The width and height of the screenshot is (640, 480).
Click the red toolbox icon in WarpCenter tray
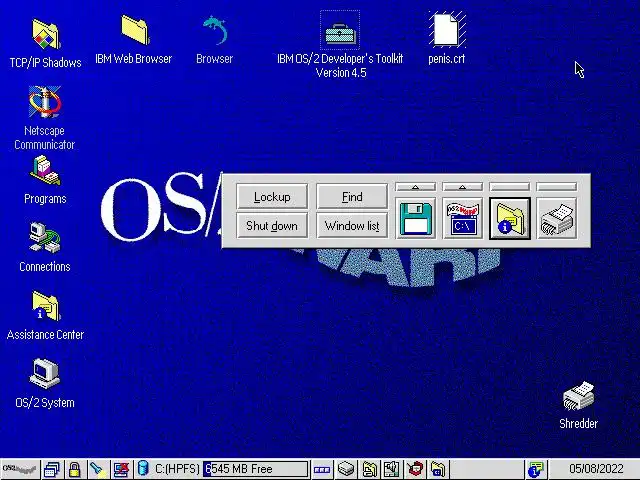tap(415, 469)
